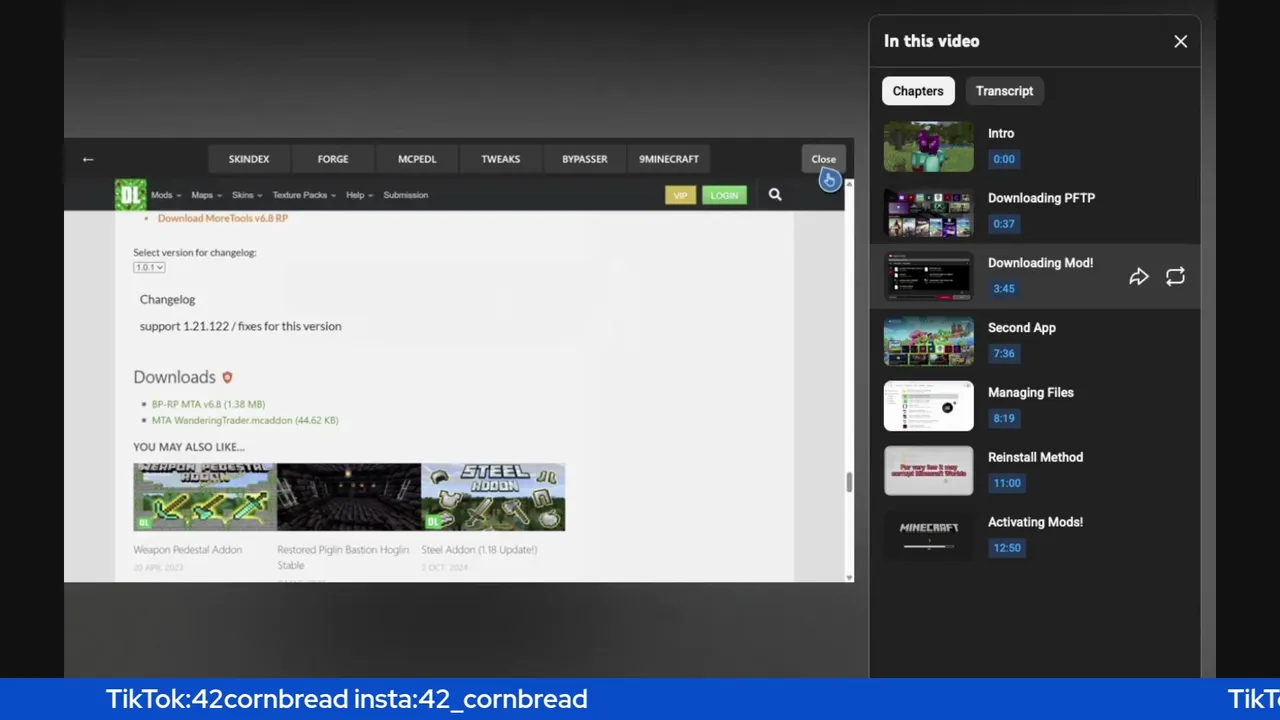The height and width of the screenshot is (720, 1280).
Task: Share the Downloading Mod! chapter
Action: click(1139, 277)
